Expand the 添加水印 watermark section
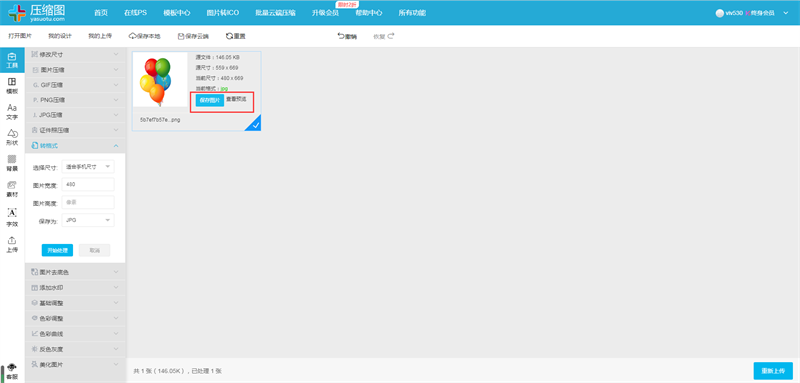 [75, 288]
